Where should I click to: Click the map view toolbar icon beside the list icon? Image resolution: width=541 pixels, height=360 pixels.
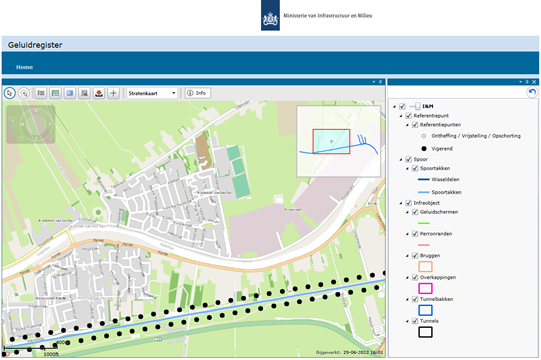55,93
